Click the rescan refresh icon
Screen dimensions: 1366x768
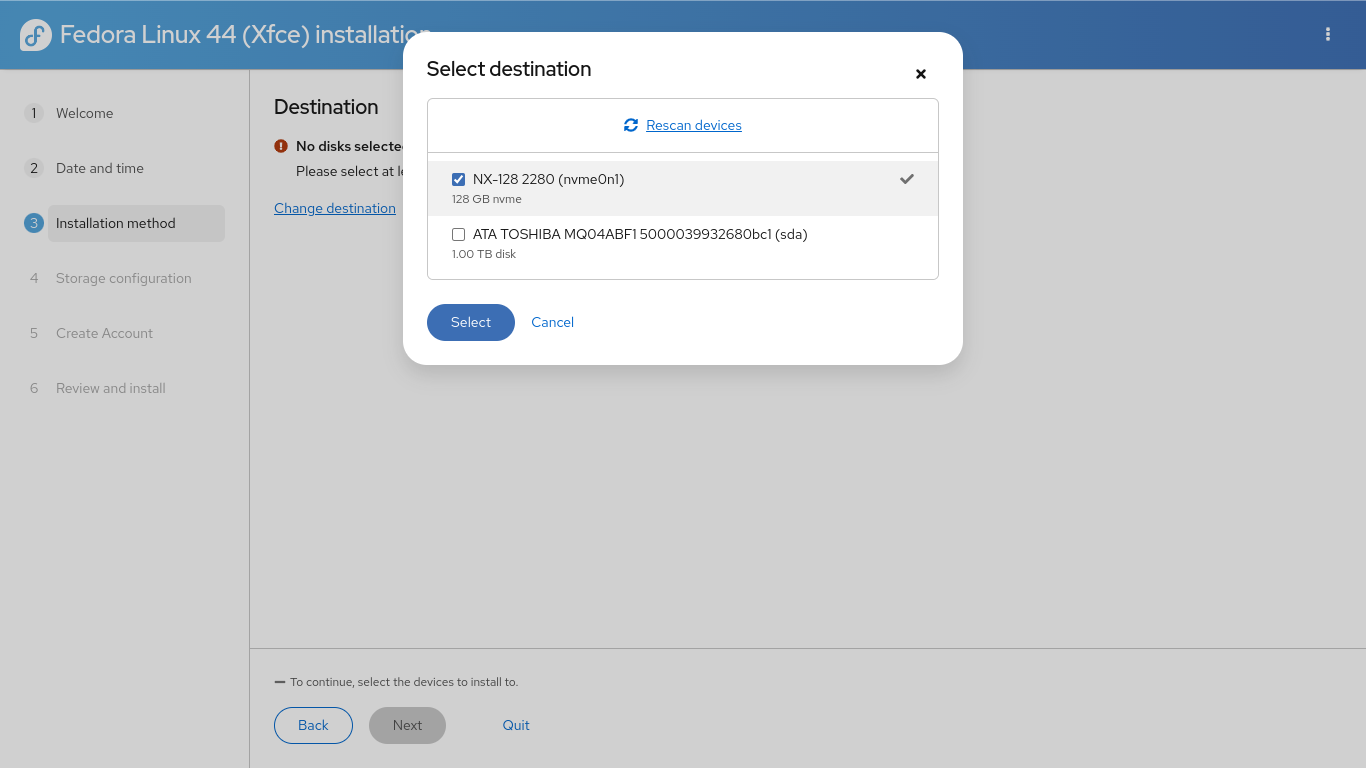point(631,125)
